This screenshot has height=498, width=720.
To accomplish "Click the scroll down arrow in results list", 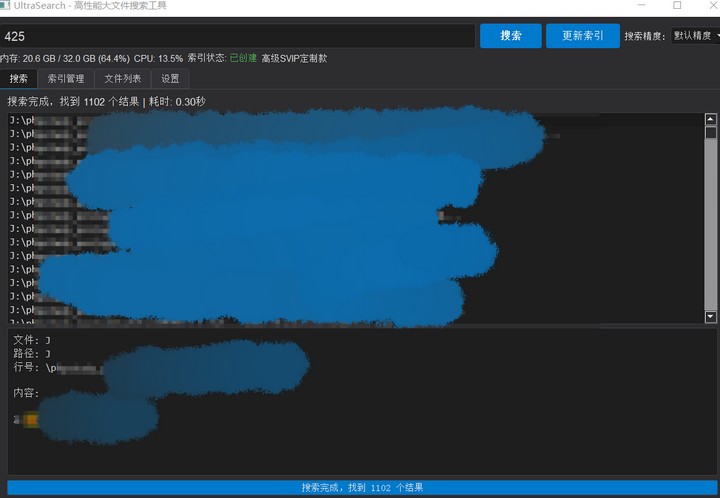I will [x=710, y=317].
